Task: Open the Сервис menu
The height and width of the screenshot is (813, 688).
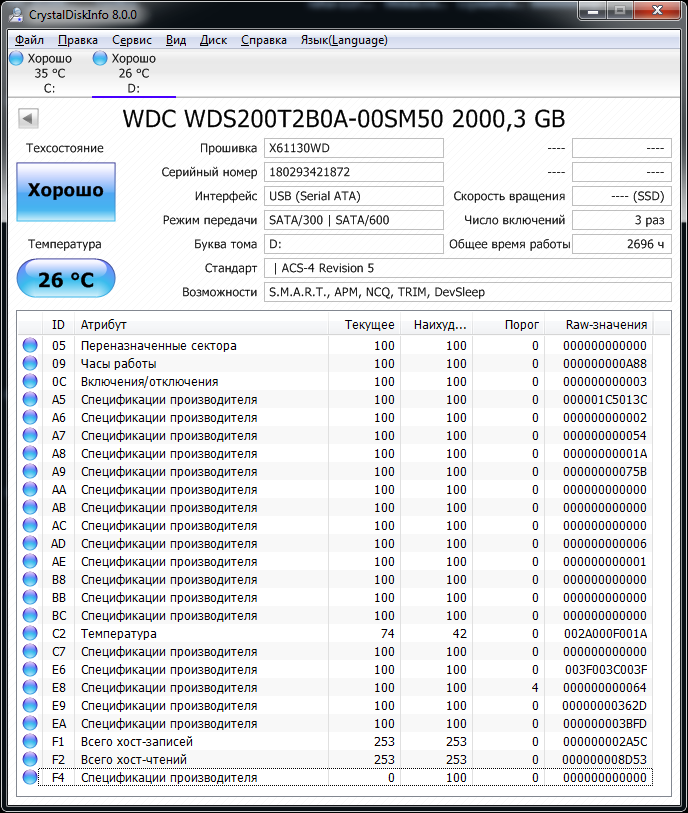Action: [x=132, y=40]
